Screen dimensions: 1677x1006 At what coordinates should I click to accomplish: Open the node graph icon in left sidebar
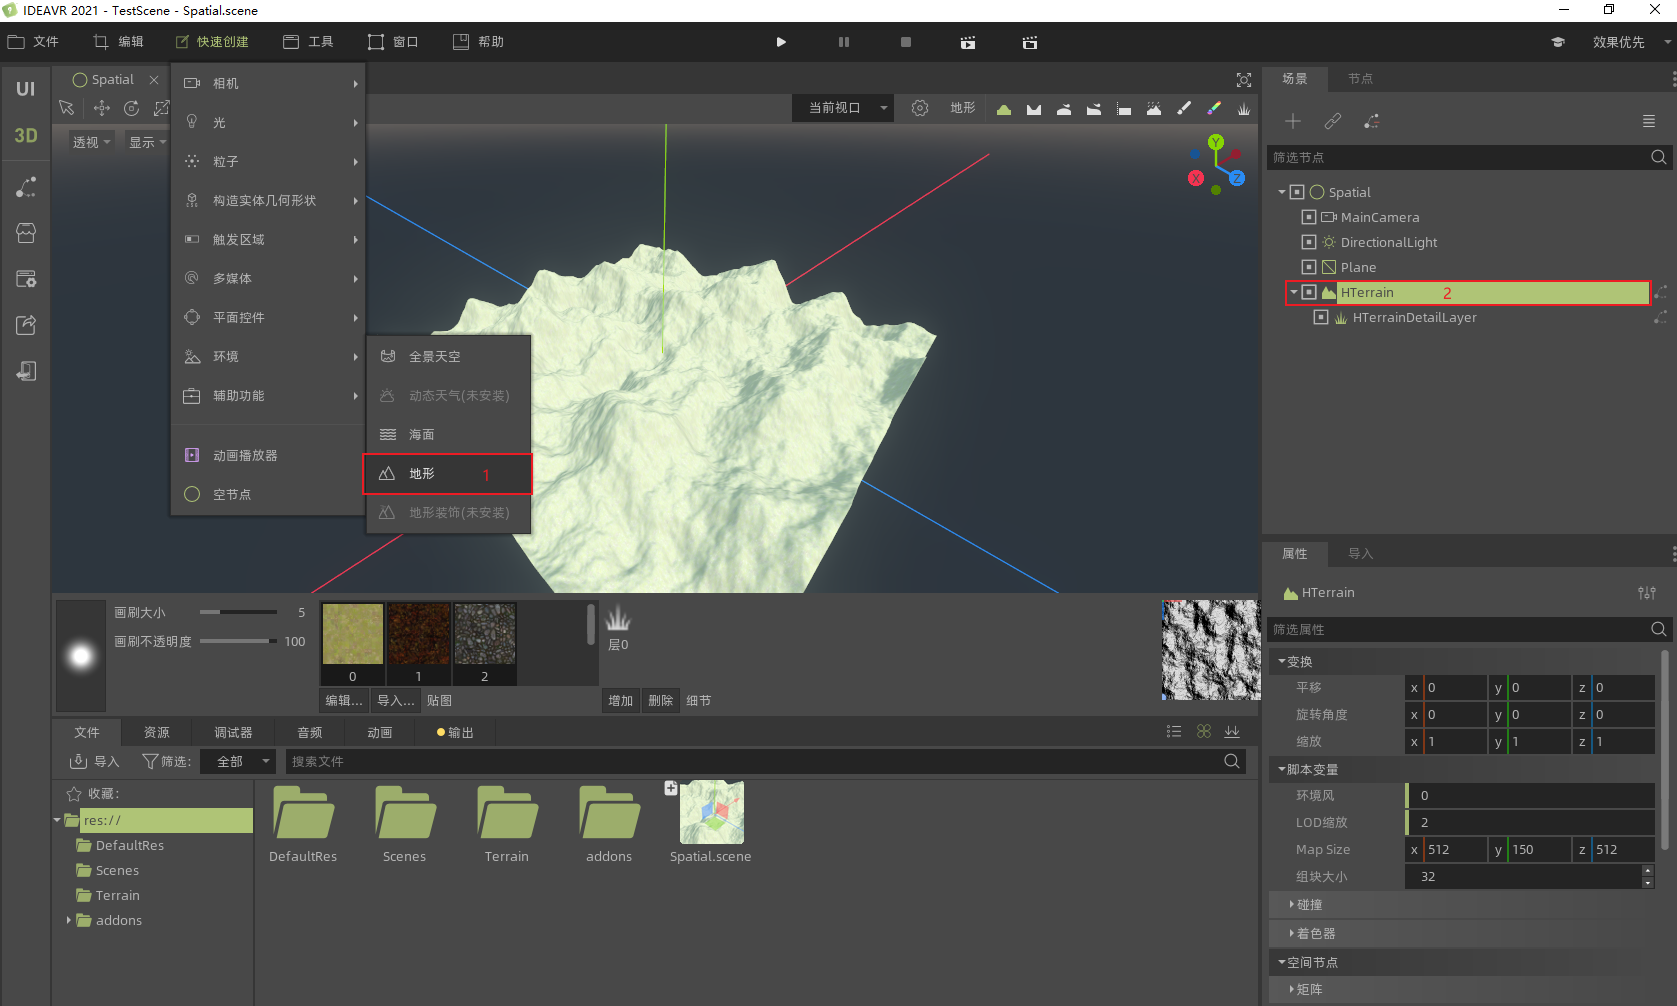[x=26, y=188]
